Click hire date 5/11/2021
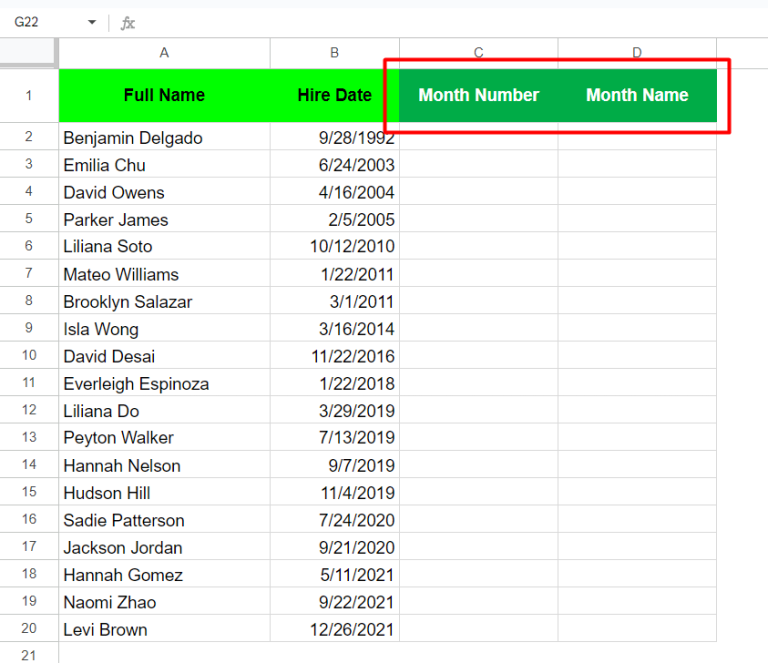This screenshot has height=663, width=768. (x=335, y=574)
